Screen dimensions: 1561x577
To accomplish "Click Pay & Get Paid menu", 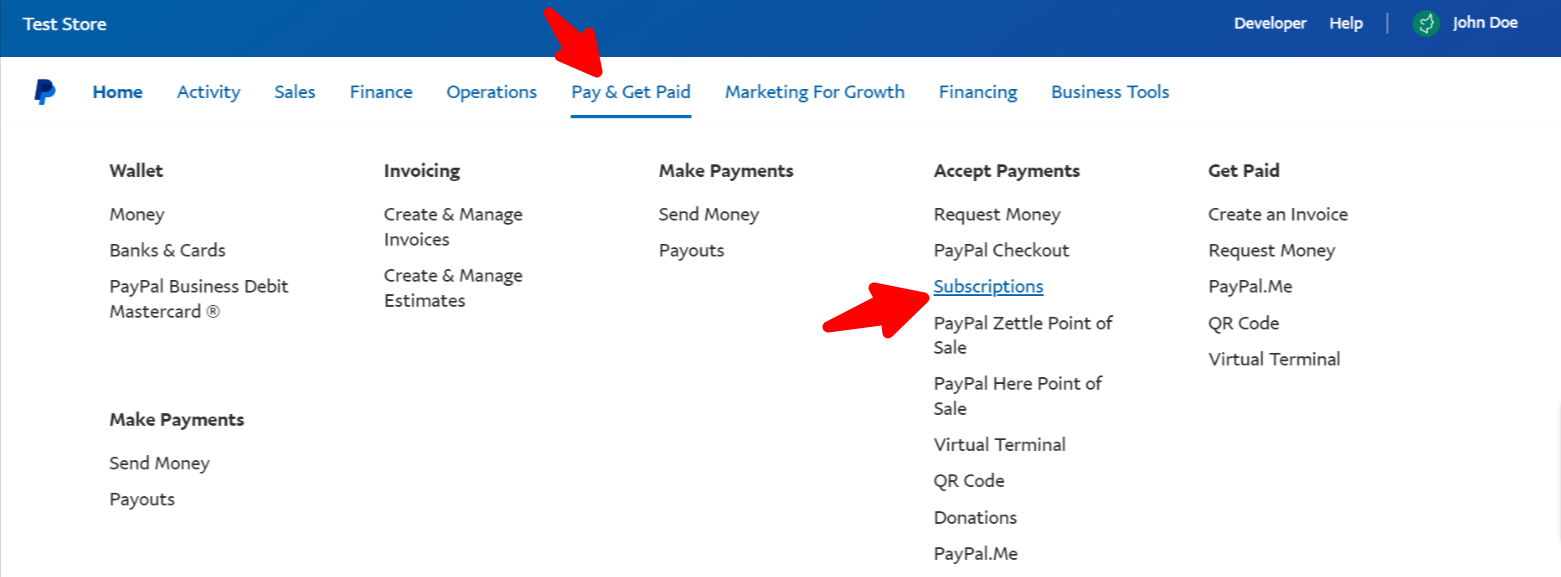I will (x=631, y=92).
